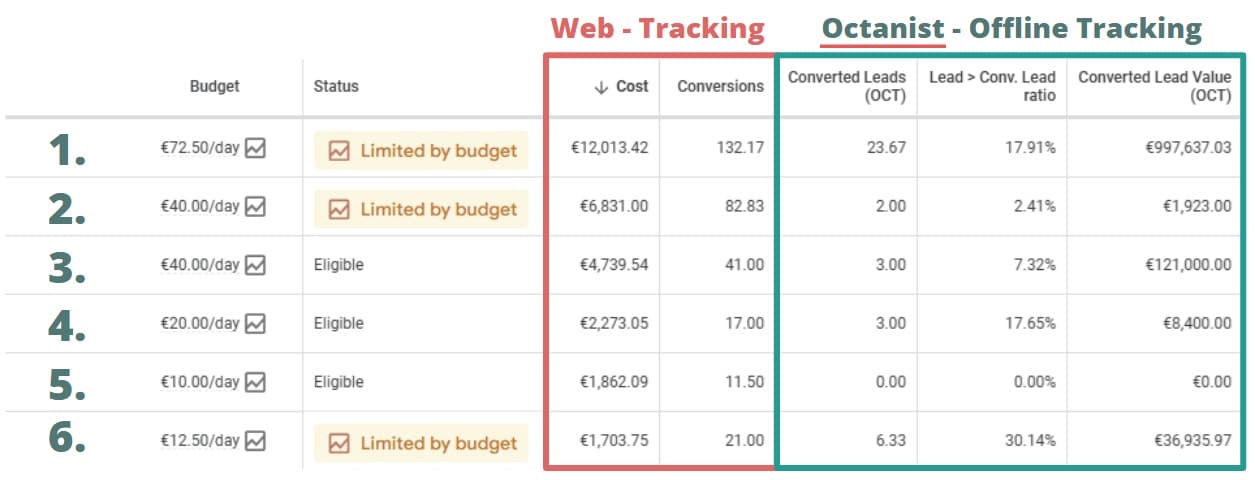The width and height of the screenshot is (1255, 480).
Task: Sort by the Conversions column header
Action: (x=720, y=87)
